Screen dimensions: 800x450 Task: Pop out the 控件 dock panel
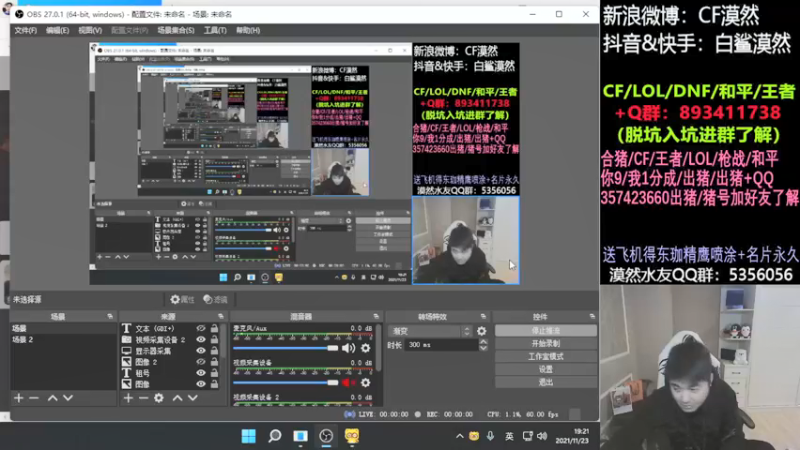coord(592,317)
